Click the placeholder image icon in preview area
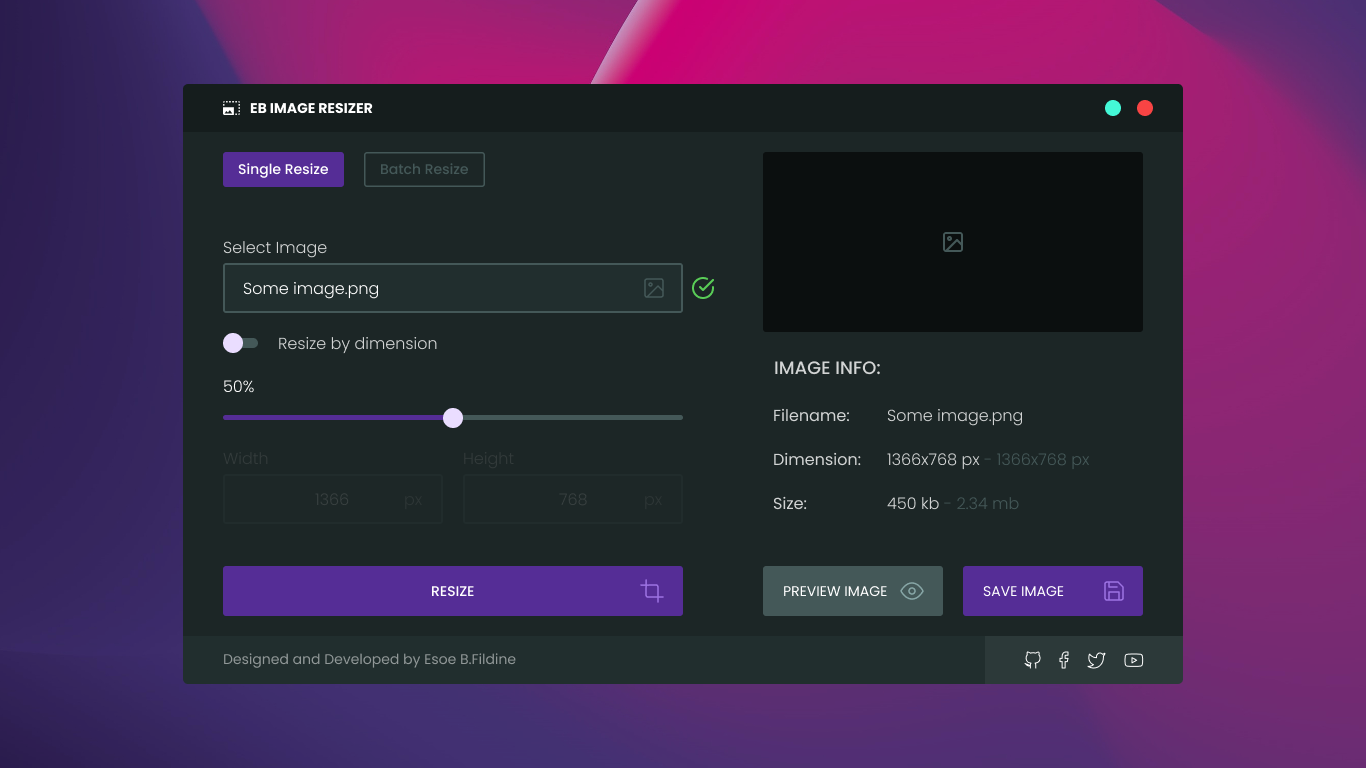Viewport: 1366px width, 768px height. [953, 242]
